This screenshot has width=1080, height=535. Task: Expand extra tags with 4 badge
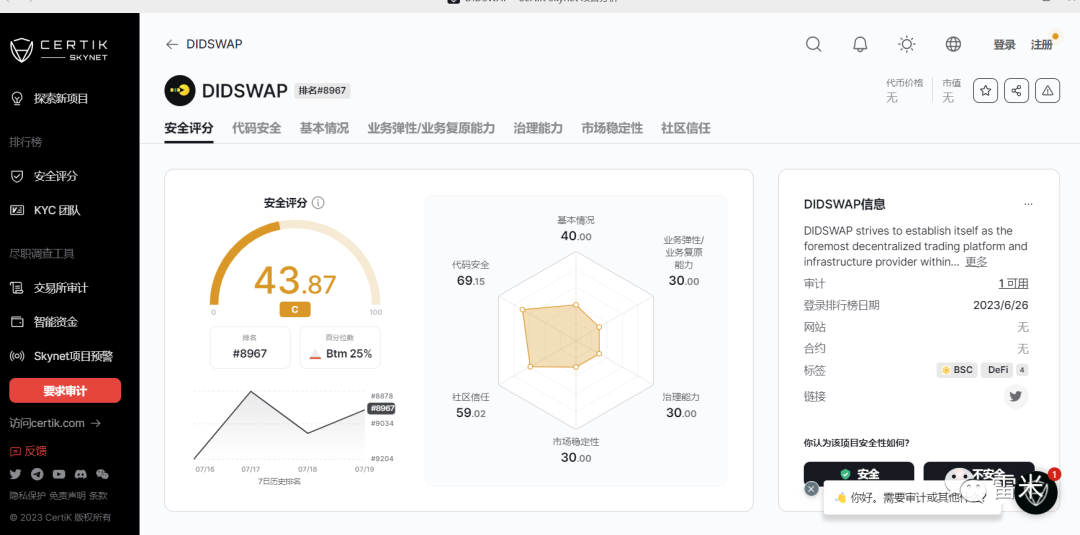(1022, 370)
